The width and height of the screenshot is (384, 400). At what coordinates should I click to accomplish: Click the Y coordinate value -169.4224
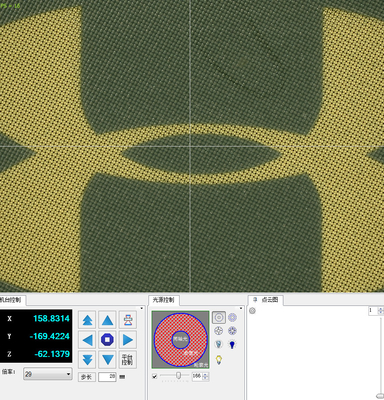49,336
